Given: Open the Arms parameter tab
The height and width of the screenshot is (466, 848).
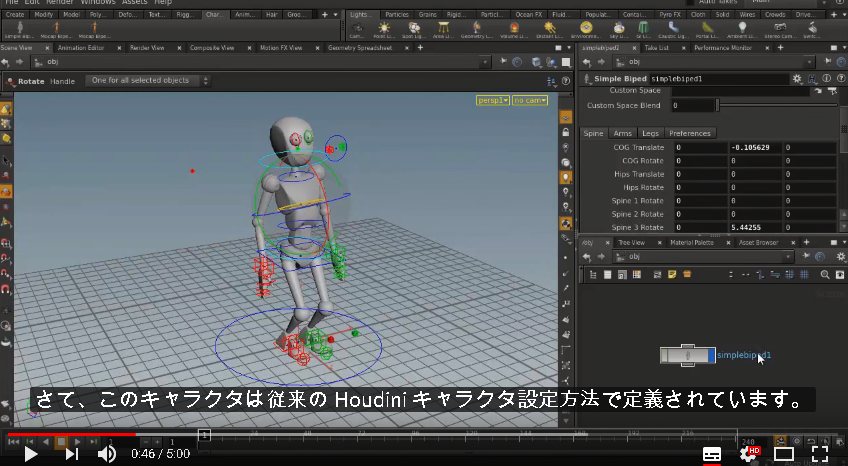Looking at the screenshot, I should coord(622,133).
